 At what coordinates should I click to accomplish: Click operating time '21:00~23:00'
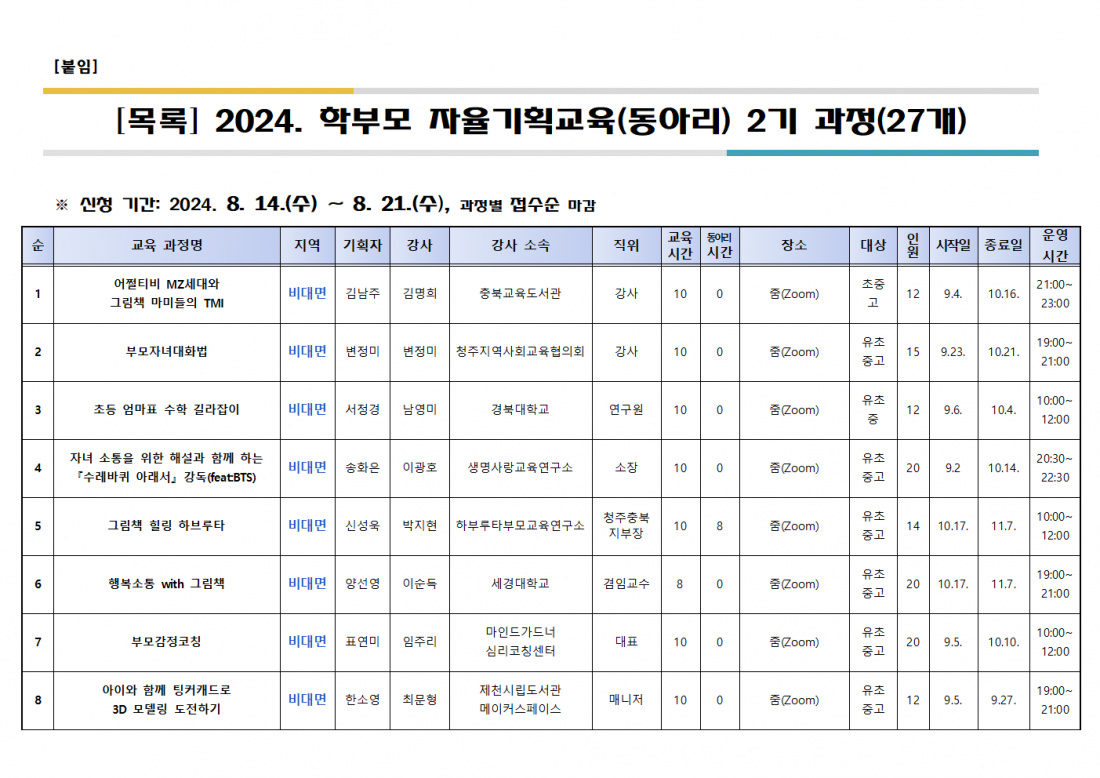[1055, 294]
